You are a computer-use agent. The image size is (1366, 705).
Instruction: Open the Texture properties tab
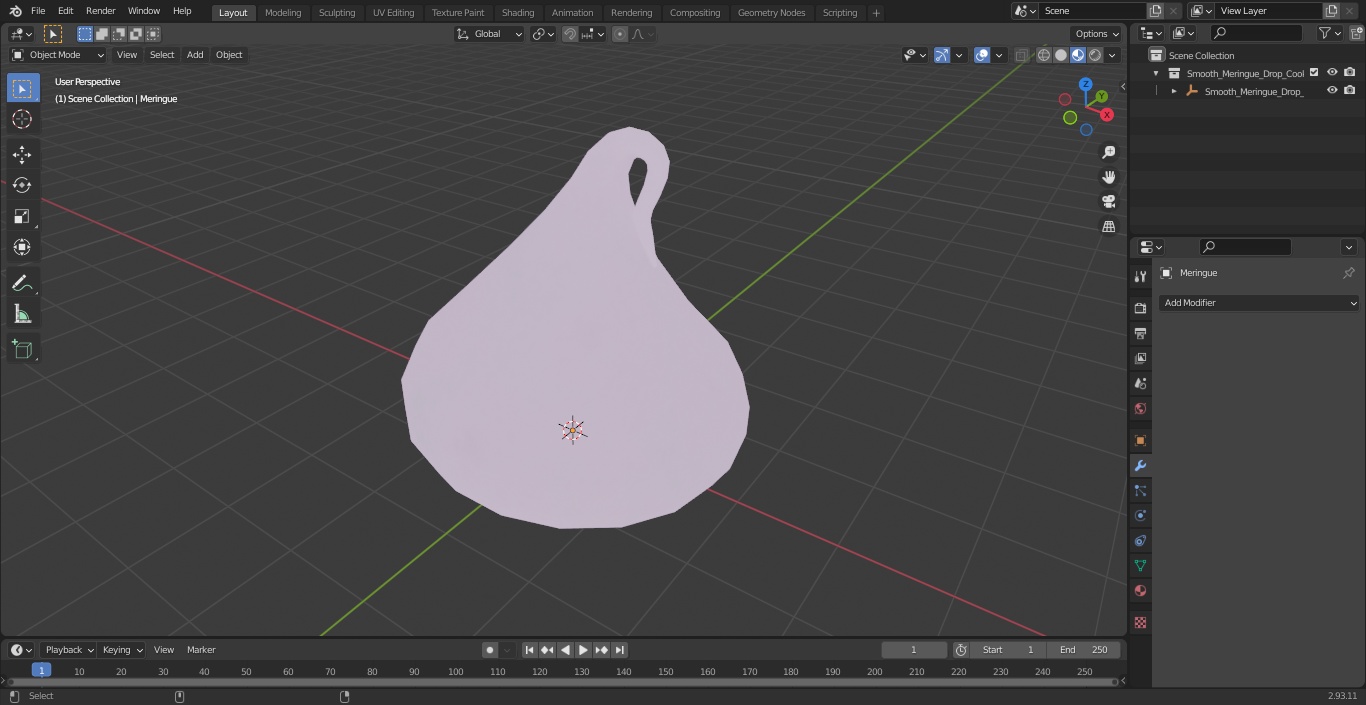(1140, 622)
